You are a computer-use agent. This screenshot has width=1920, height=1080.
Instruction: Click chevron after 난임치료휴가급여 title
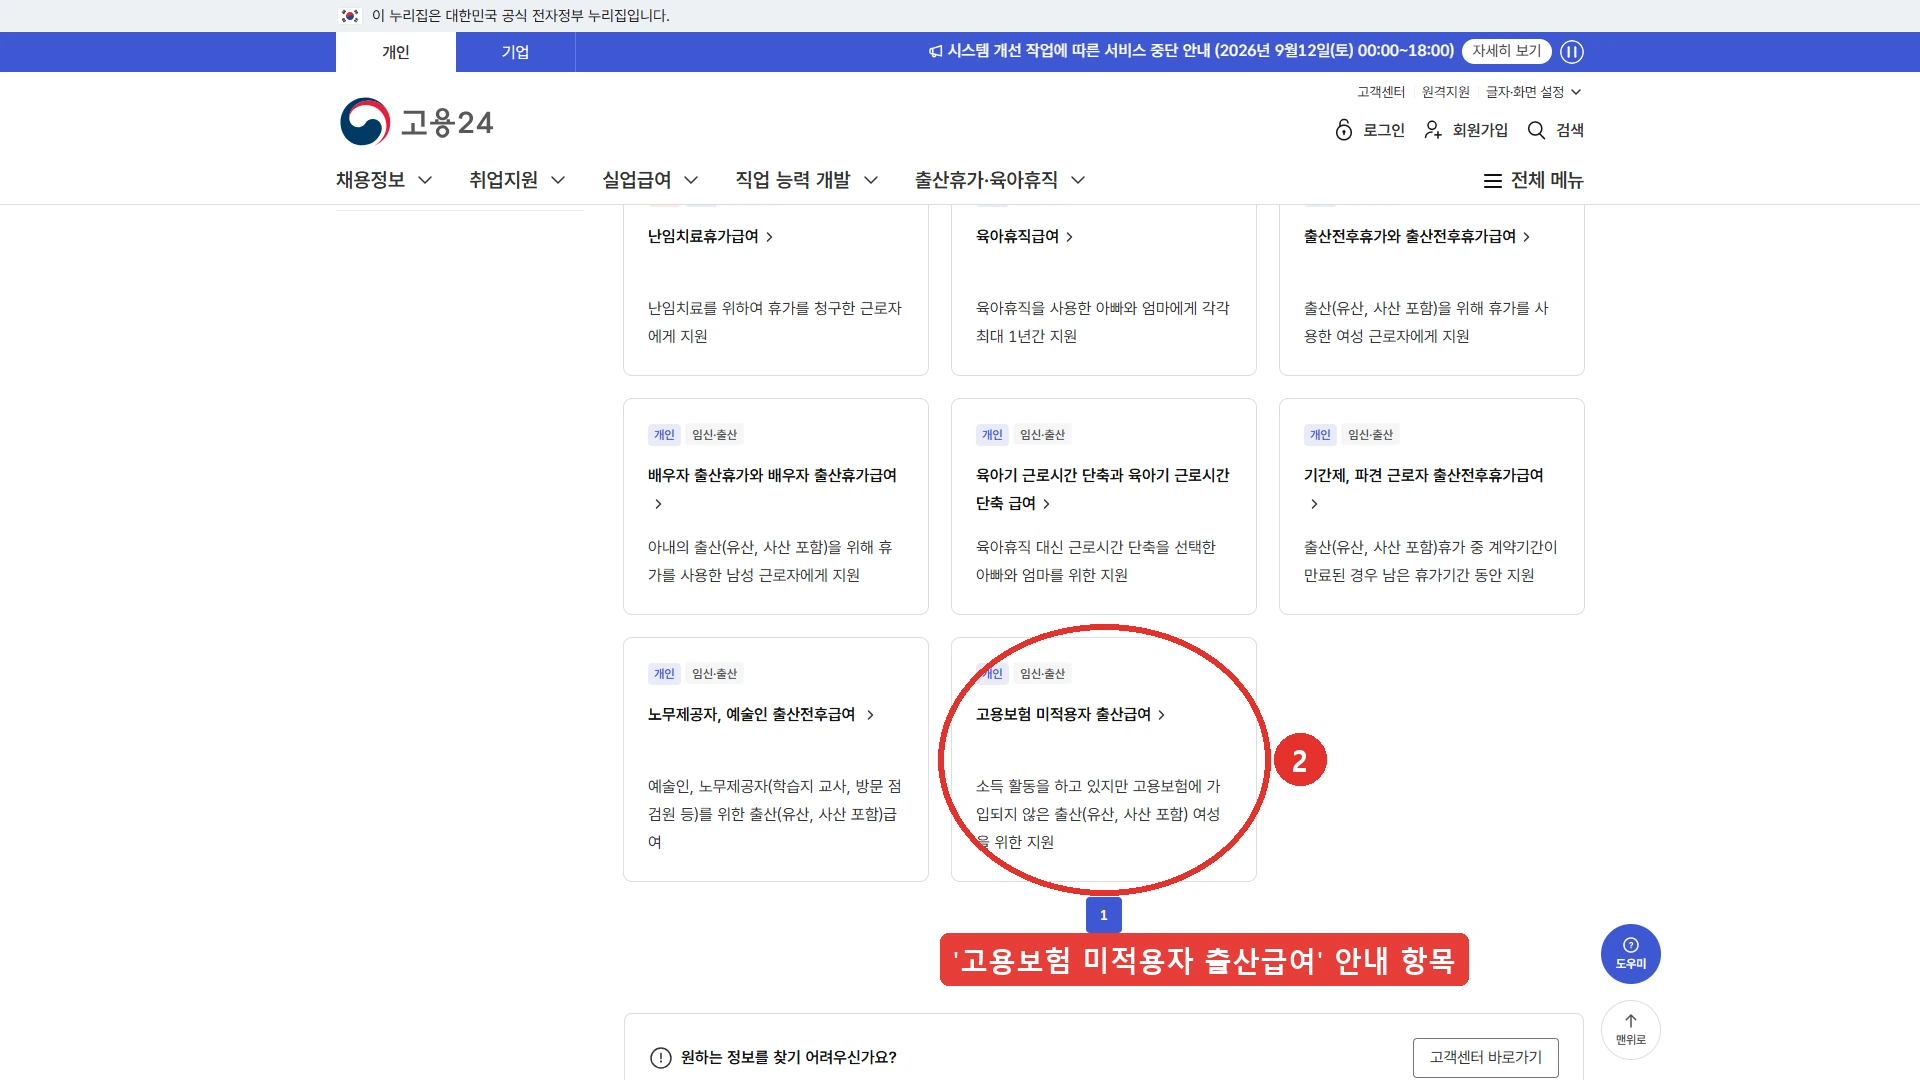(x=769, y=237)
